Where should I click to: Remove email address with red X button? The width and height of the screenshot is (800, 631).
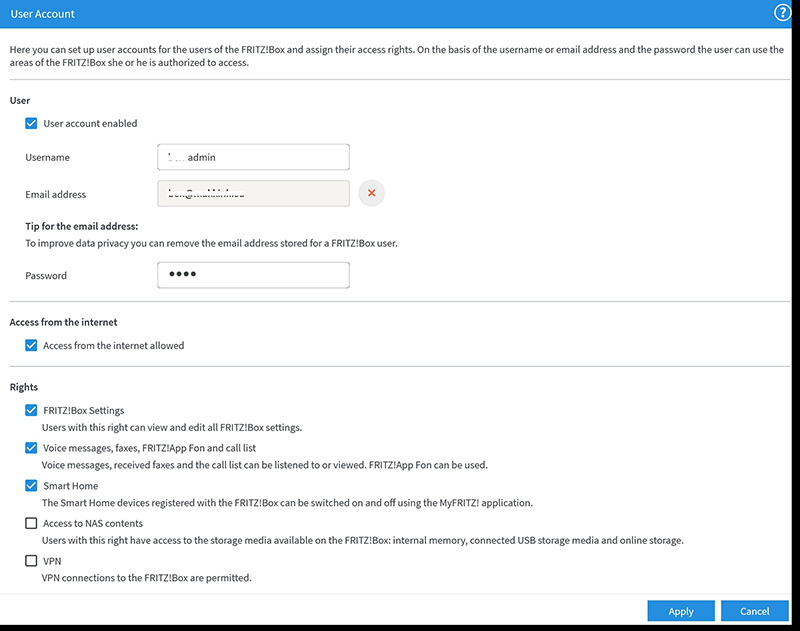(x=371, y=193)
